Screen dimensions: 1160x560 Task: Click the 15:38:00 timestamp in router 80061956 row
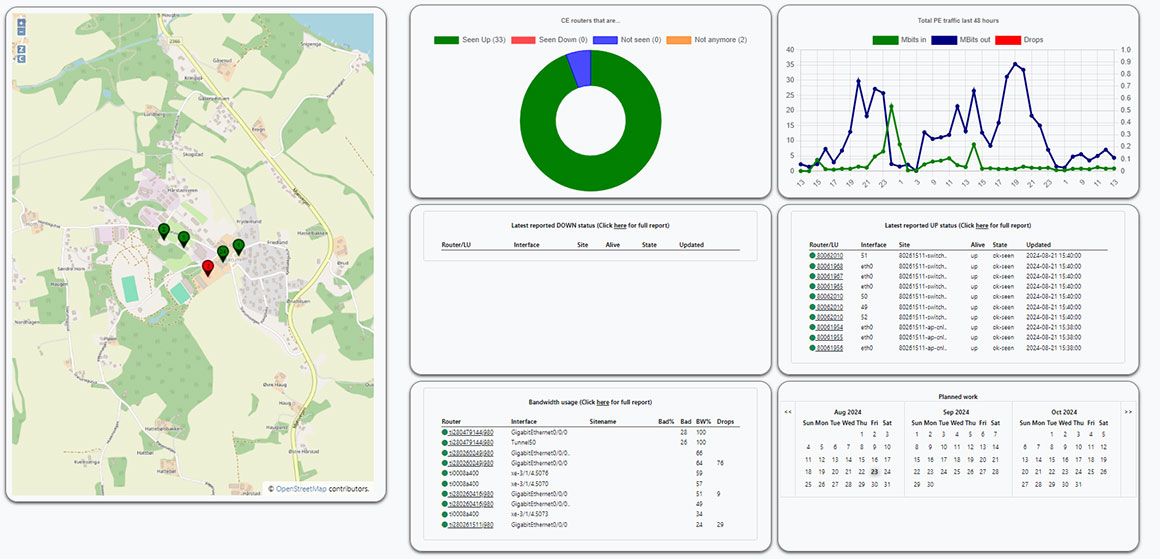1053,348
